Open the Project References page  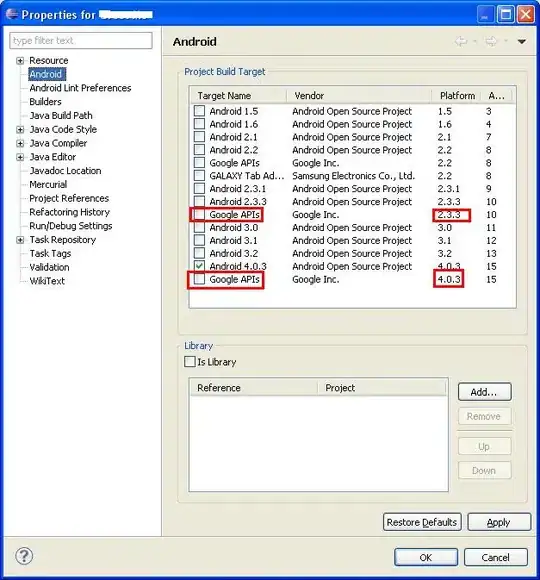pos(69,198)
